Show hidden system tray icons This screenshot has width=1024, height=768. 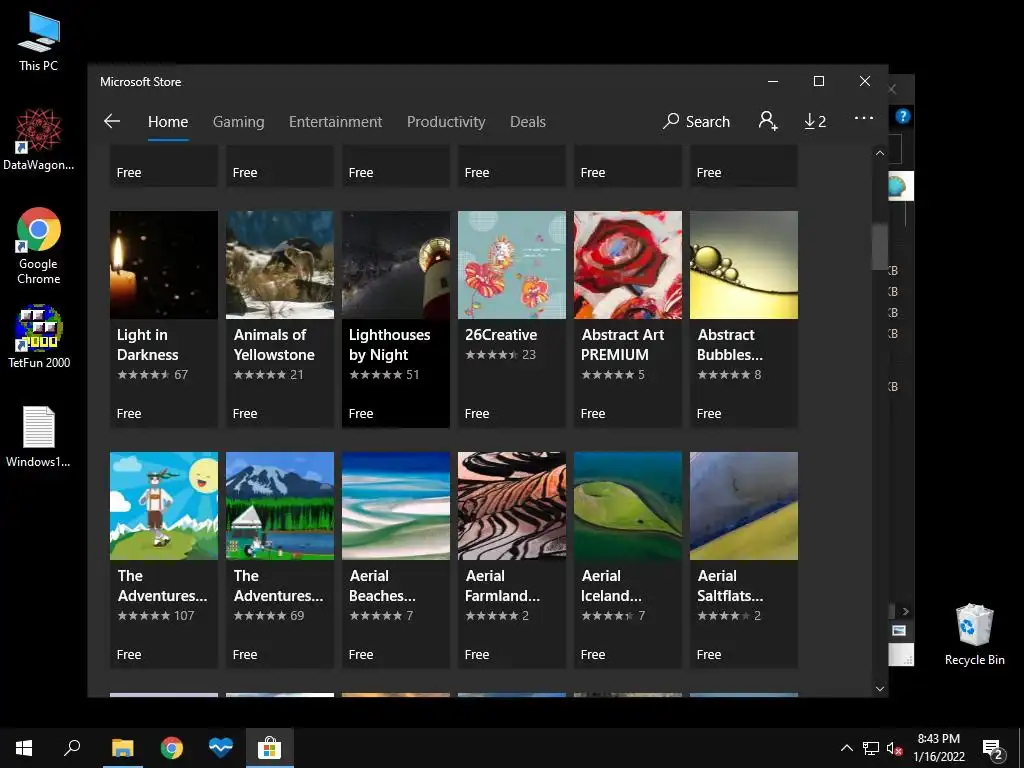846,748
